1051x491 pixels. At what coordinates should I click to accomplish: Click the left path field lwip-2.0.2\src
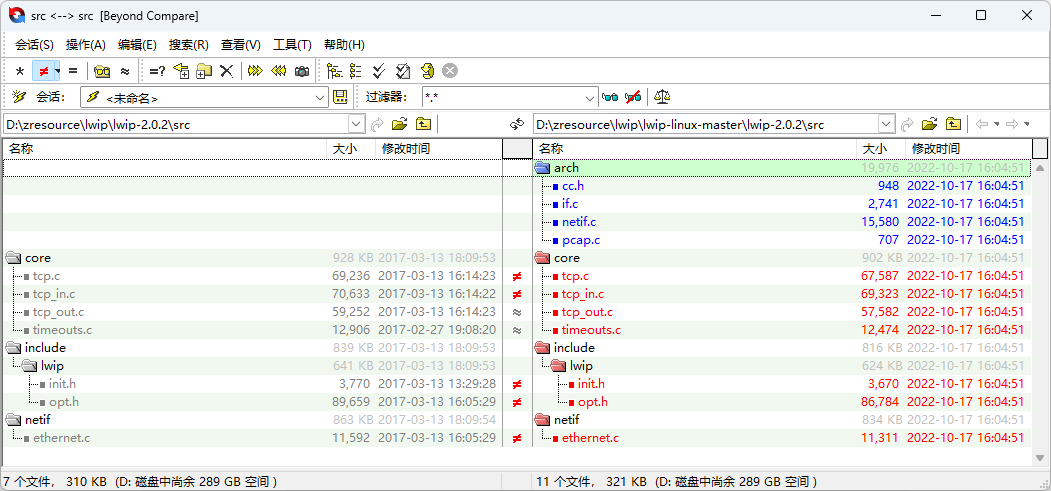pyautogui.click(x=176, y=124)
